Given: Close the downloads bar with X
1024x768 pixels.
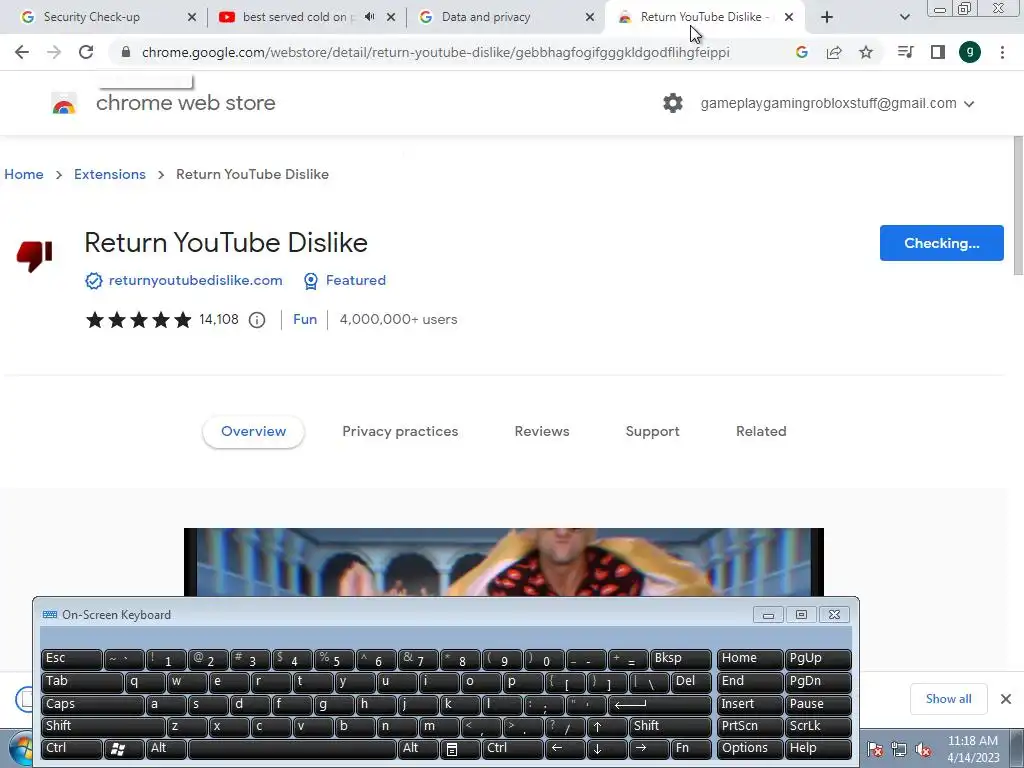Looking at the screenshot, I should [1006, 699].
